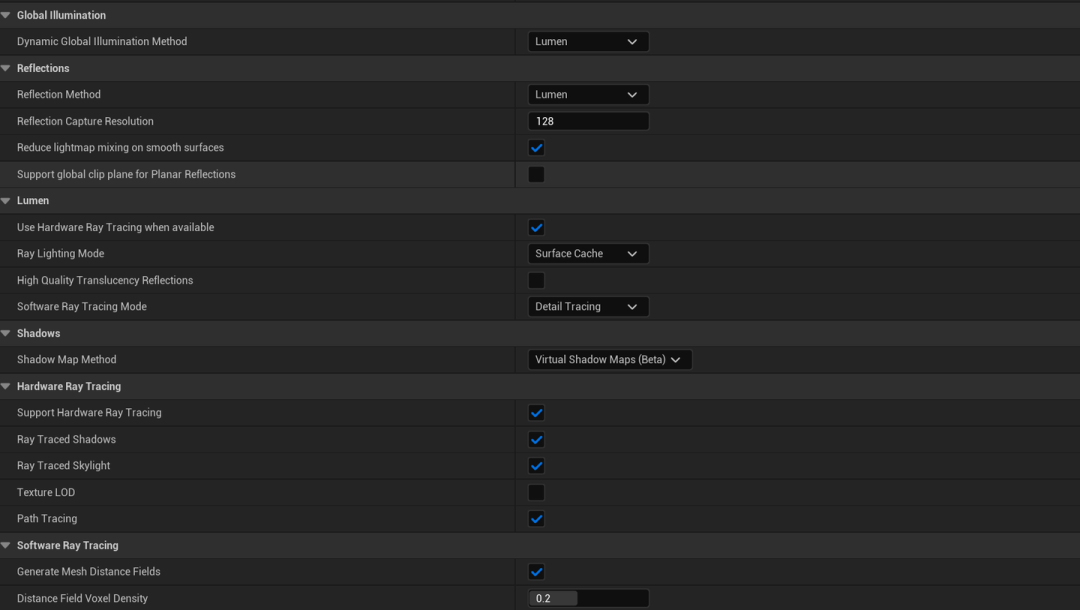Uncheck Support Hardware Ray Tracing
This screenshot has width=1080, height=610.
[x=536, y=412]
